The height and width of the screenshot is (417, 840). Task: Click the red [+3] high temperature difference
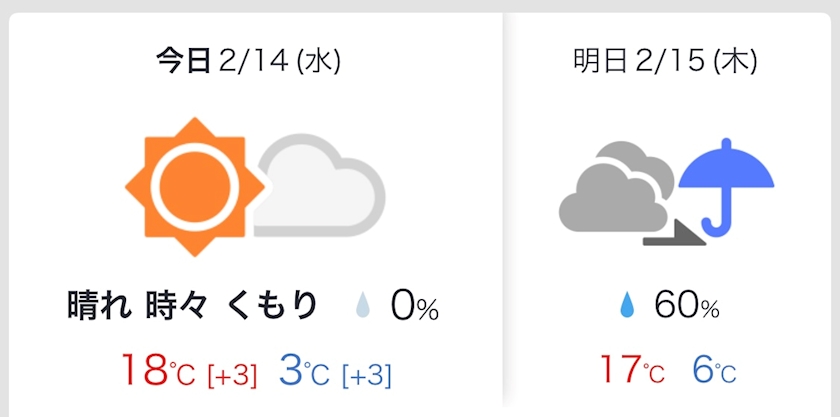coord(232,375)
